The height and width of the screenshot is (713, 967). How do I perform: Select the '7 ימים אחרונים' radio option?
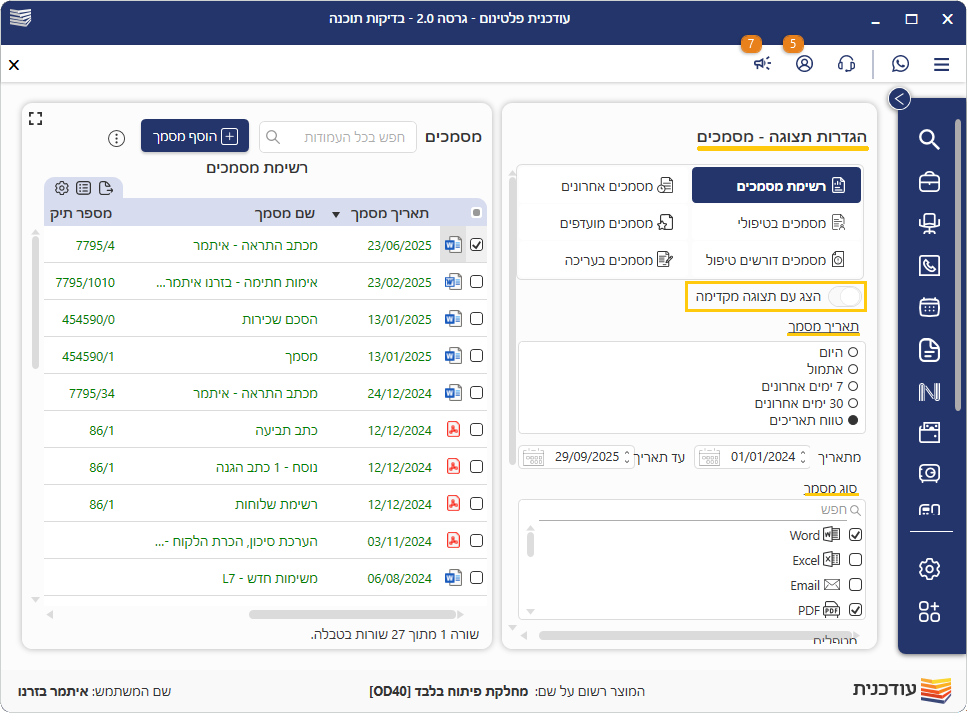[853, 386]
